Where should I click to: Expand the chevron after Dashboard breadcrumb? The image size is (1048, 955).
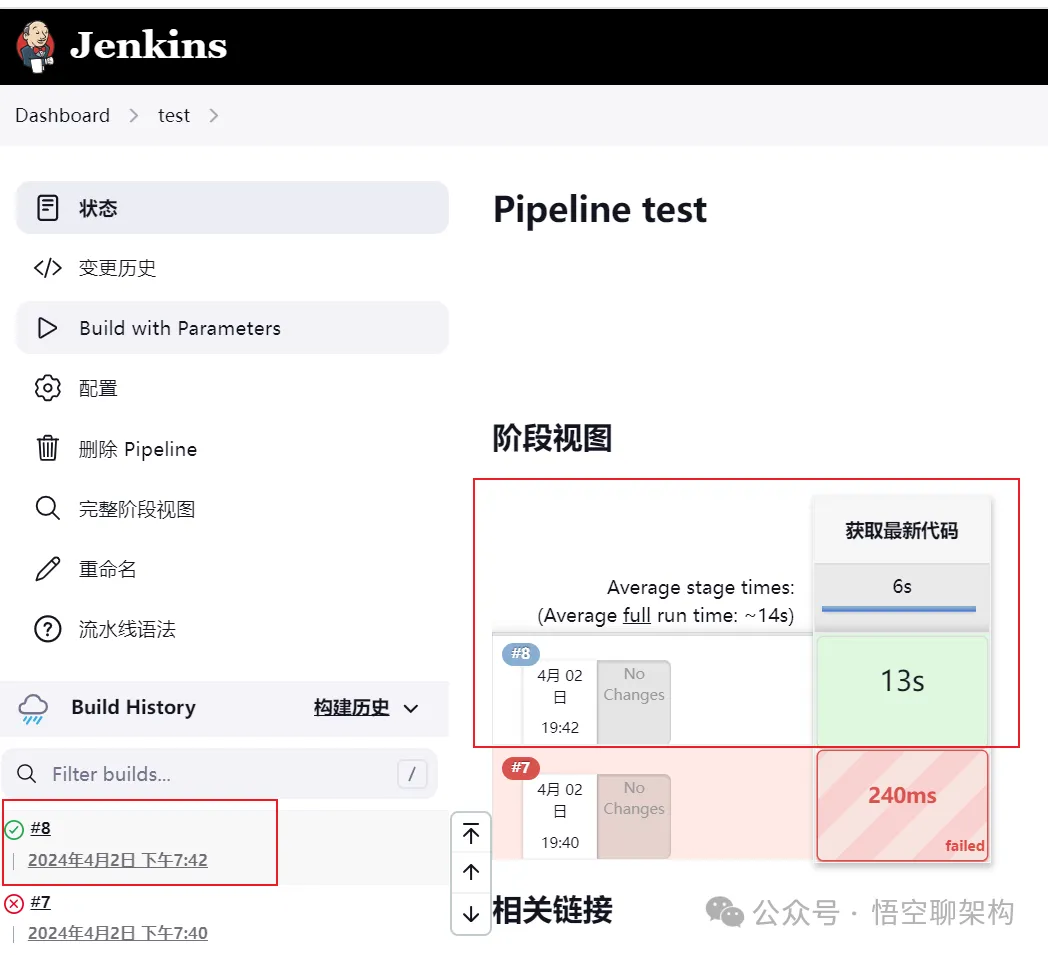click(134, 116)
